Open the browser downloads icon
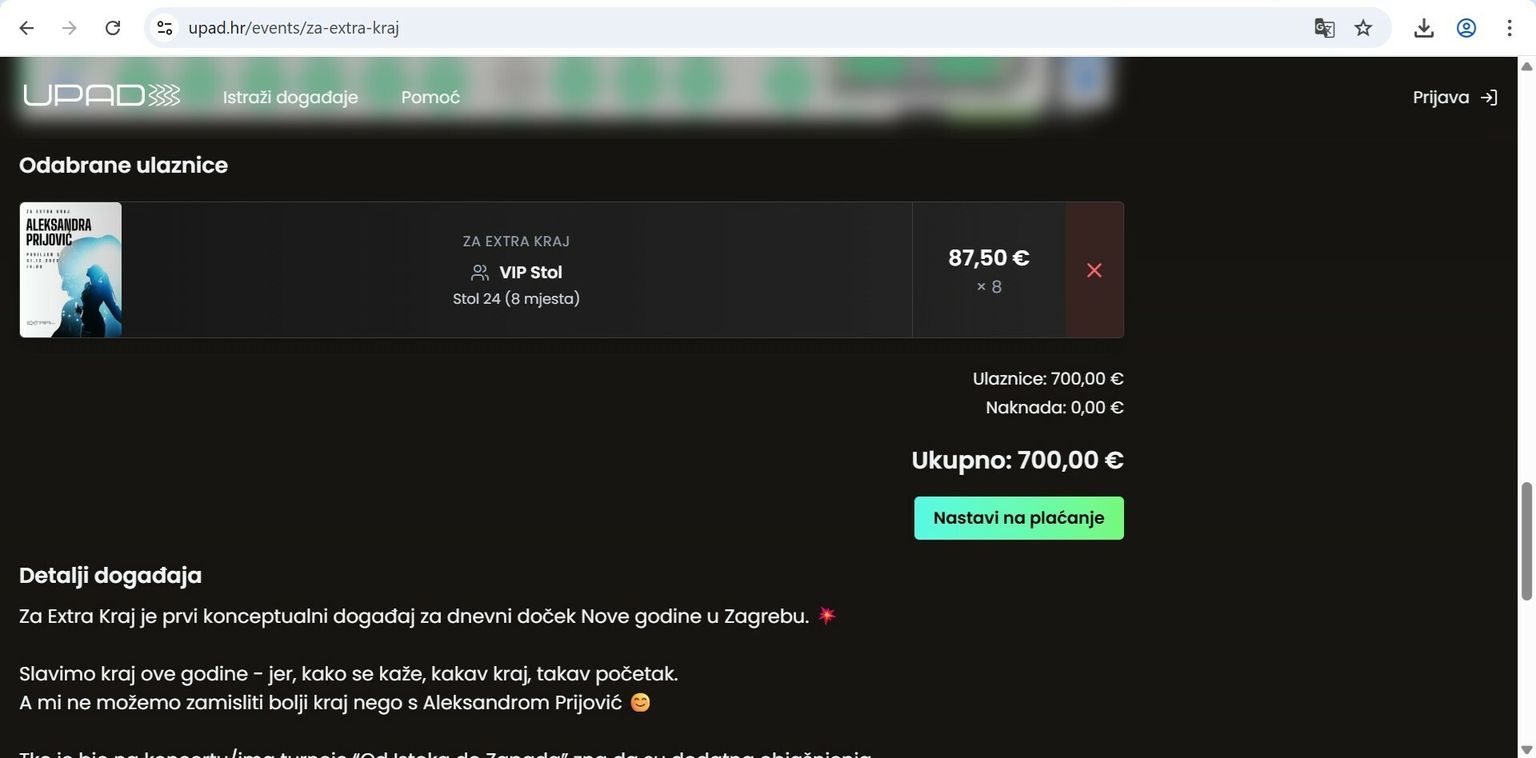 click(x=1424, y=28)
